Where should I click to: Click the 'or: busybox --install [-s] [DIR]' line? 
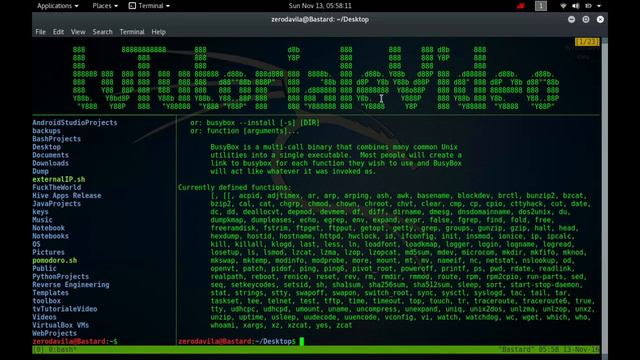point(255,122)
